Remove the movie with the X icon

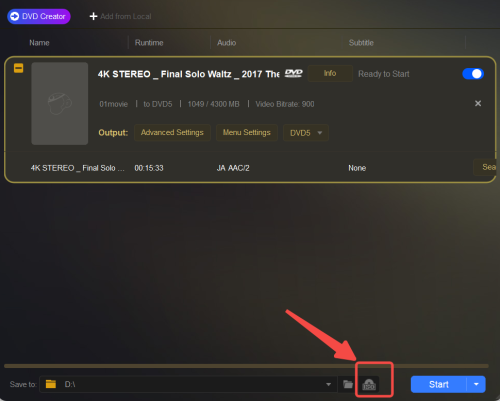pos(478,103)
